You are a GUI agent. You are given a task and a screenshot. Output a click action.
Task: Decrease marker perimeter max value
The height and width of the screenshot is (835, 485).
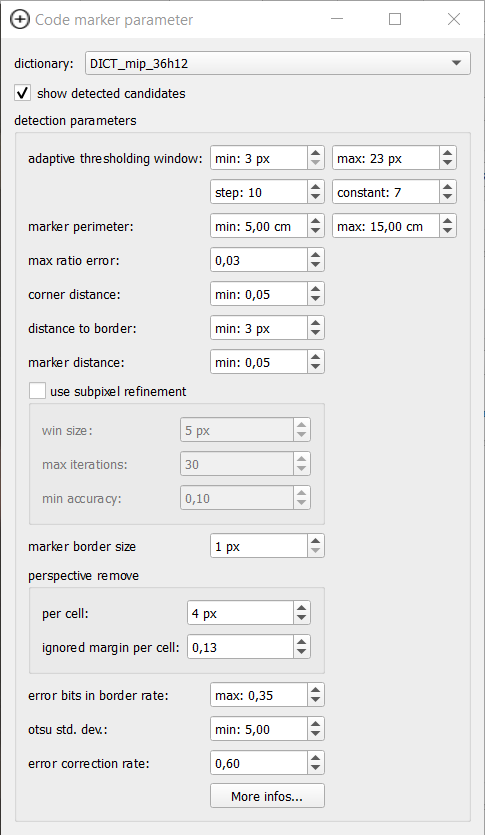[x=448, y=232]
